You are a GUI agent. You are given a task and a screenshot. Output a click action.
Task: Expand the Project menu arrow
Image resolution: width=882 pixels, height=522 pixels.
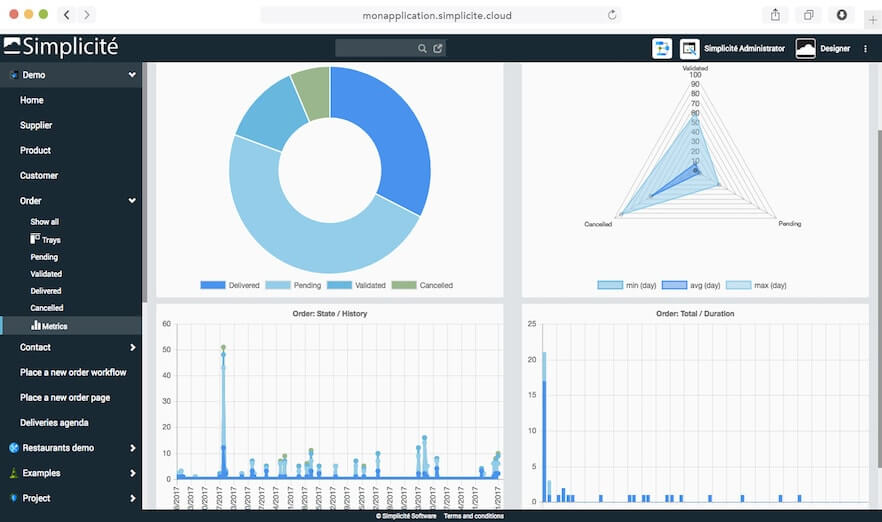(133, 498)
